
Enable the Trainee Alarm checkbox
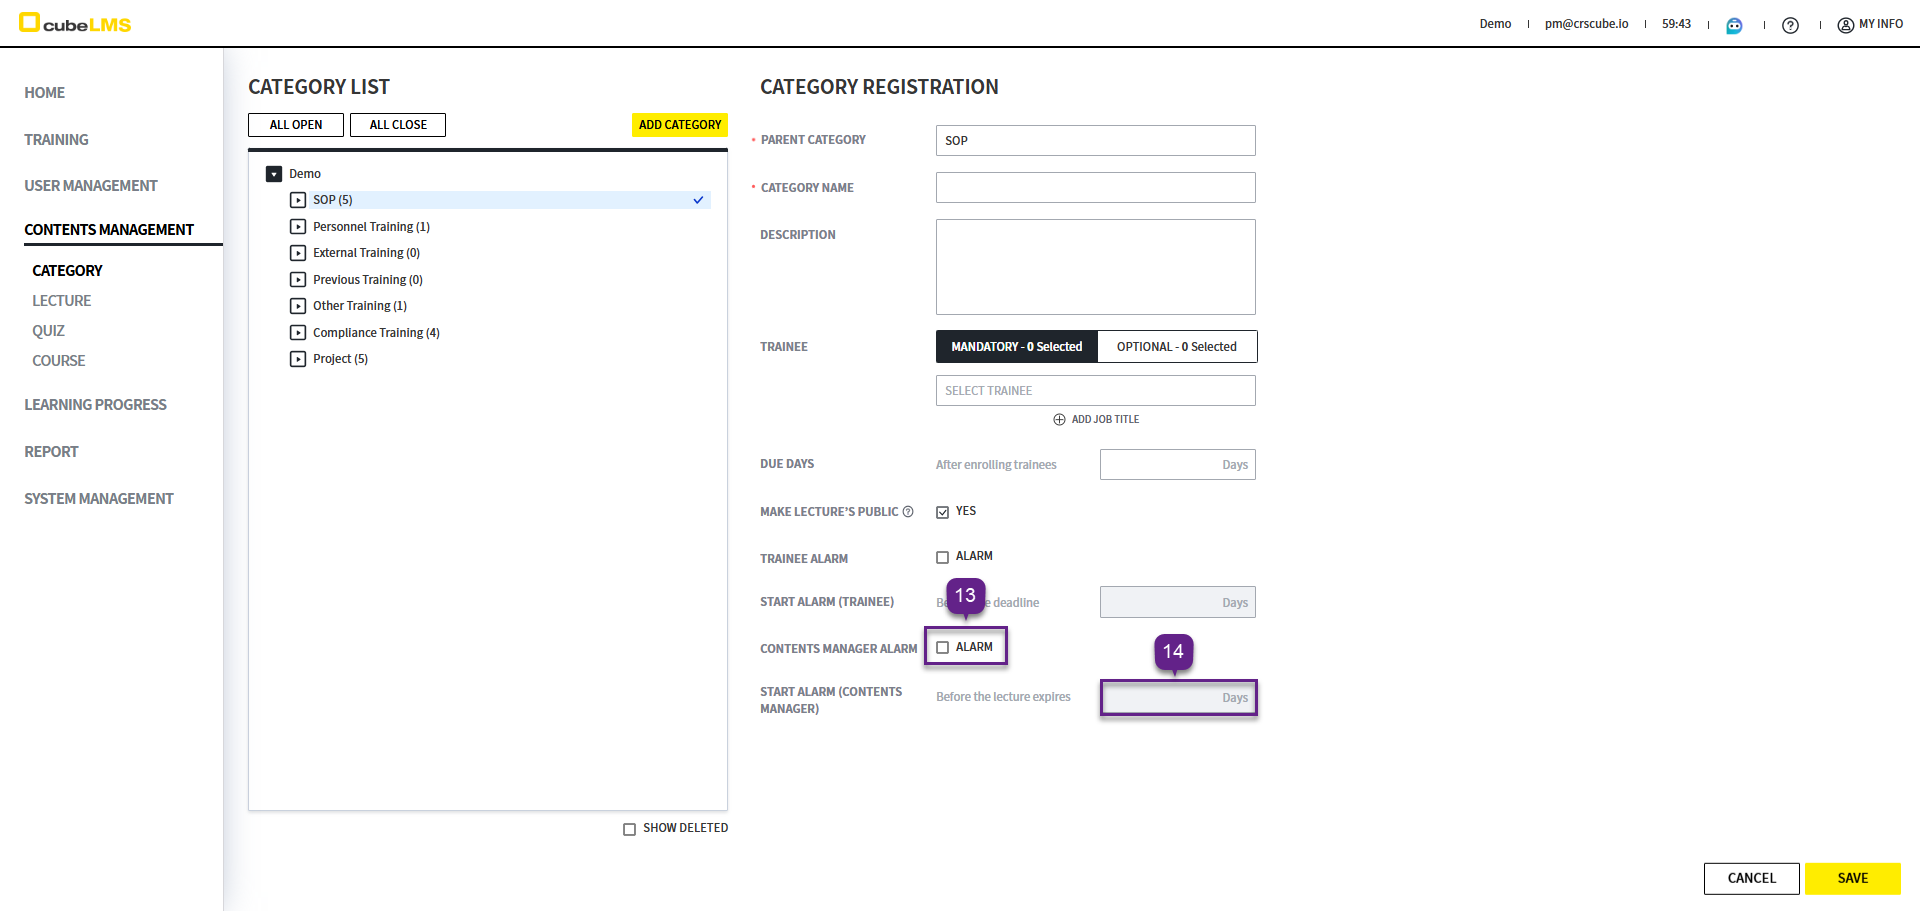[942, 557]
